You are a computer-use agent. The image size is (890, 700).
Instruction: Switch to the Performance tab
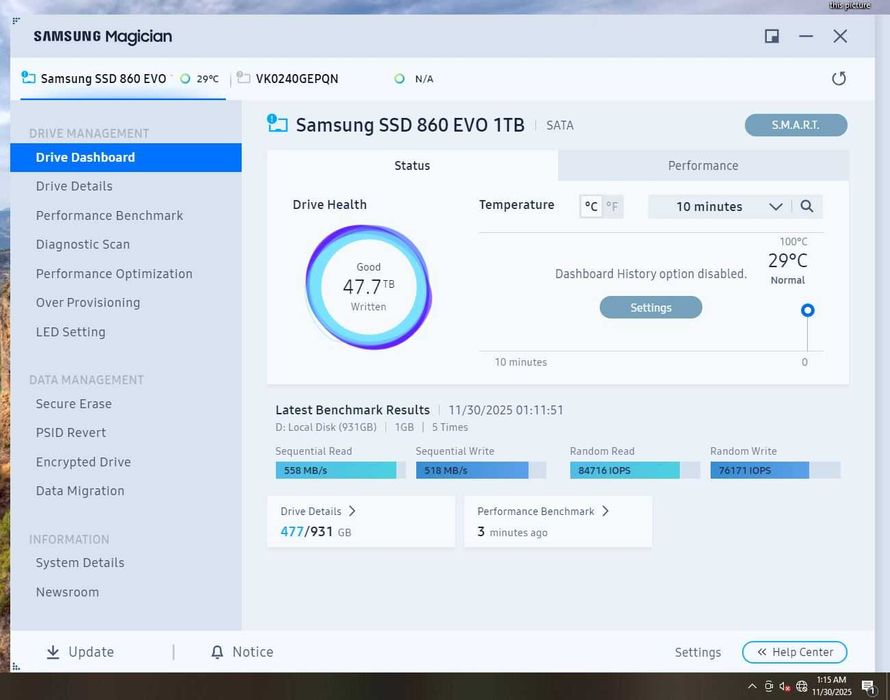pos(703,165)
